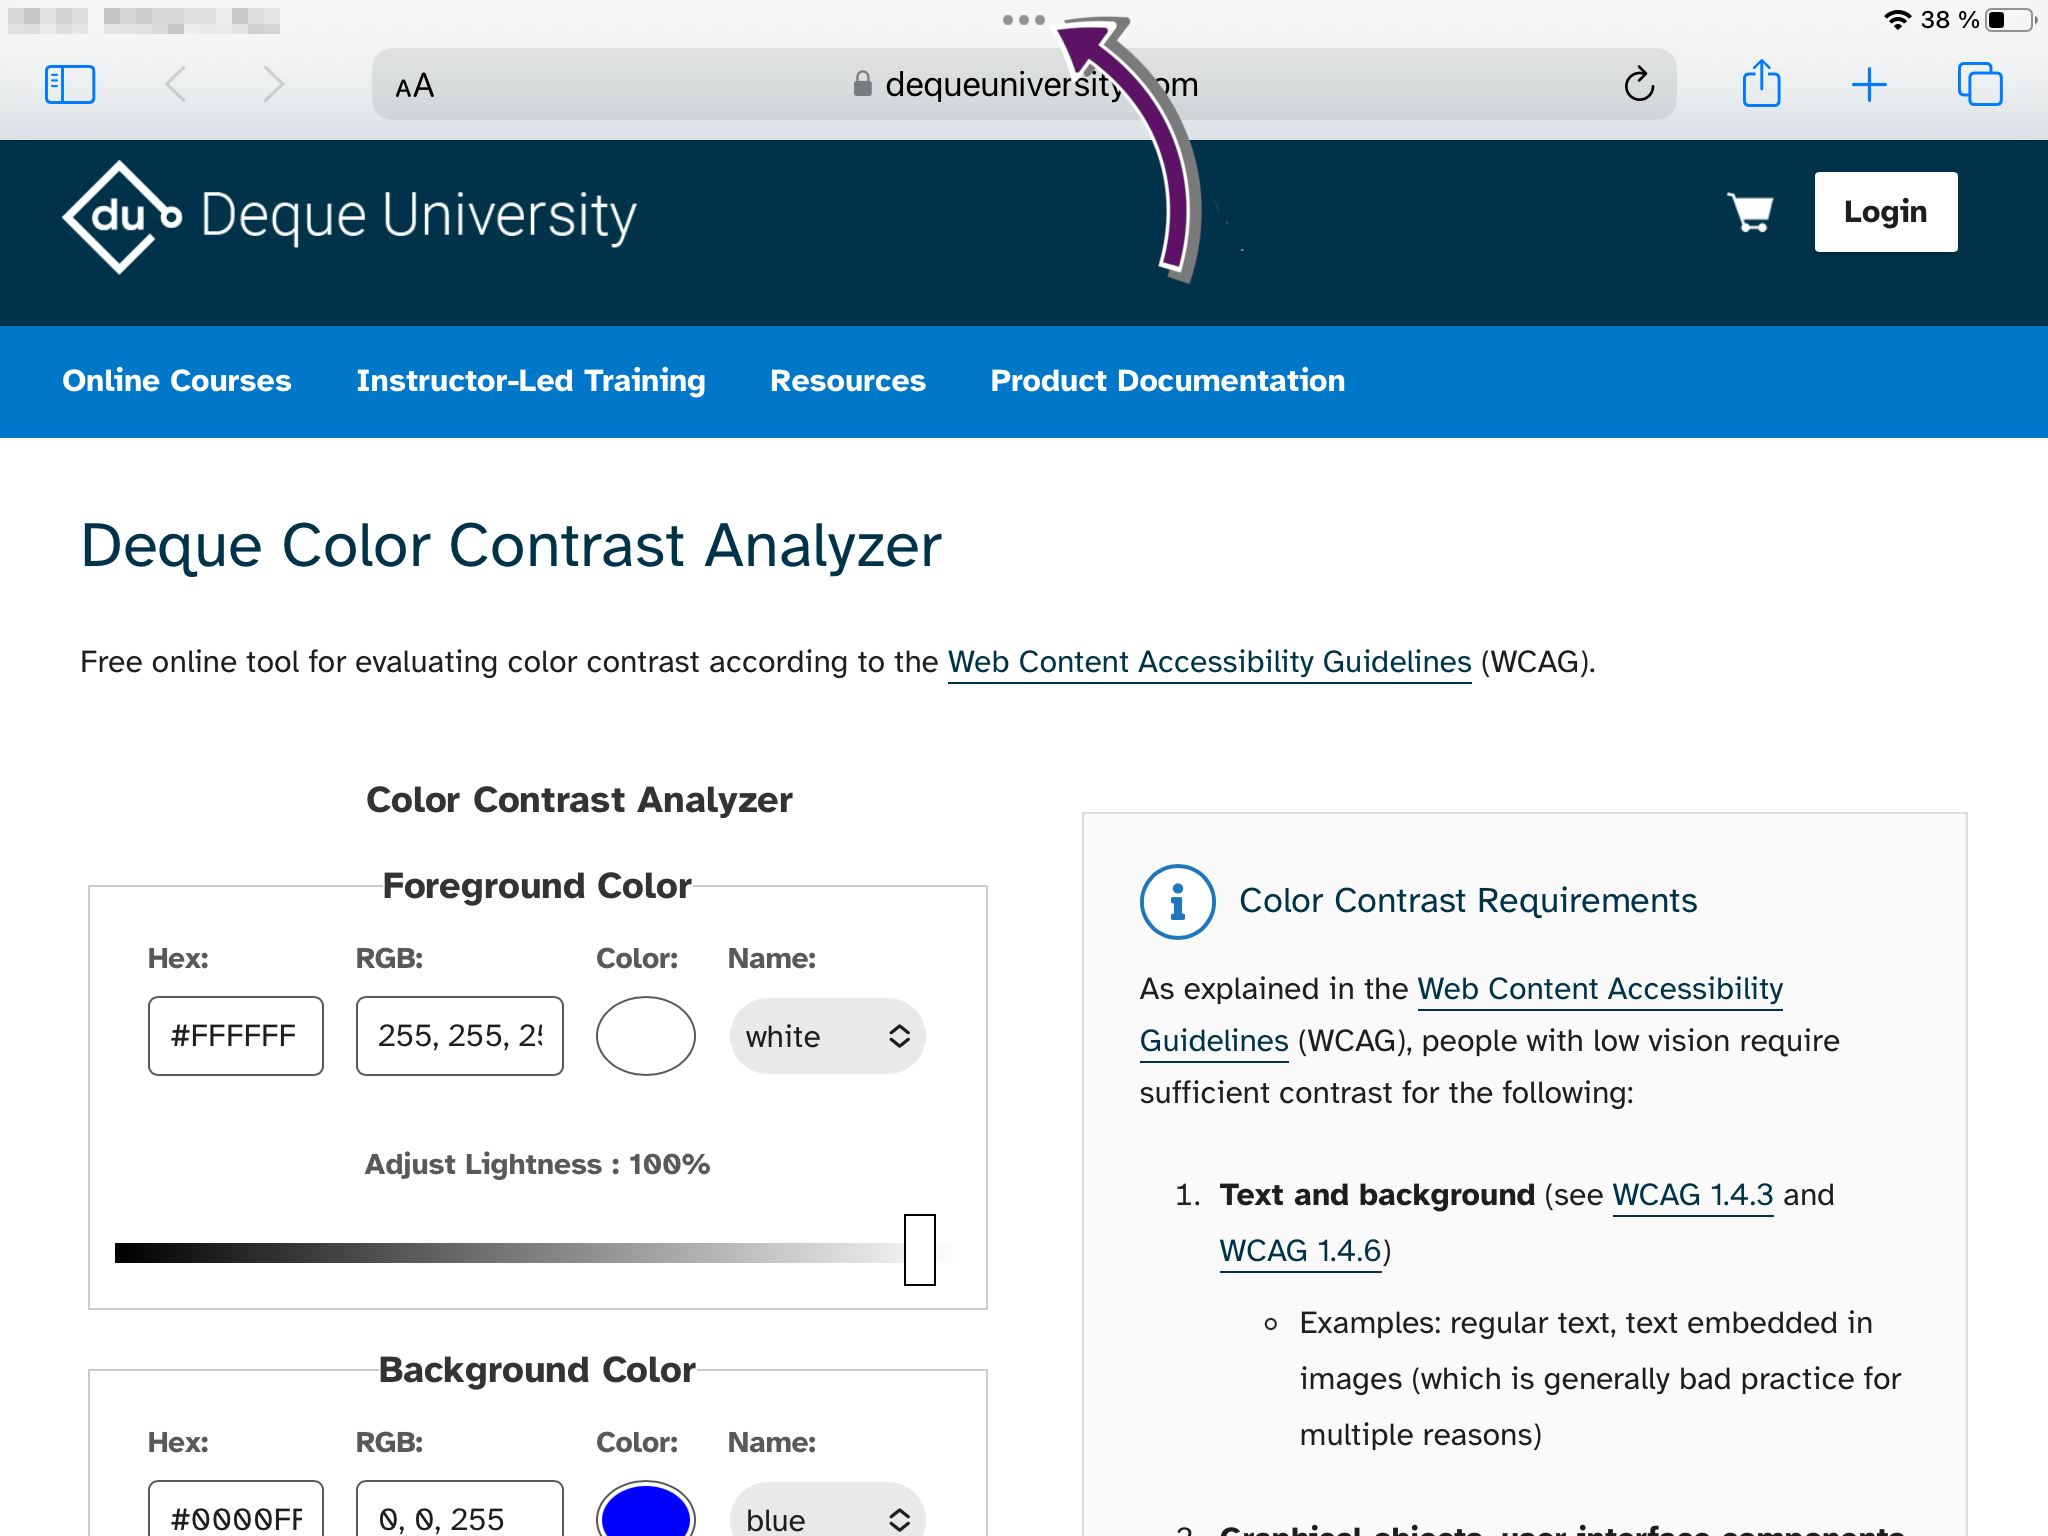This screenshot has width=2048, height=1536.
Task: Open the Instructor-Led Training menu
Action: [x=531, y=381]
